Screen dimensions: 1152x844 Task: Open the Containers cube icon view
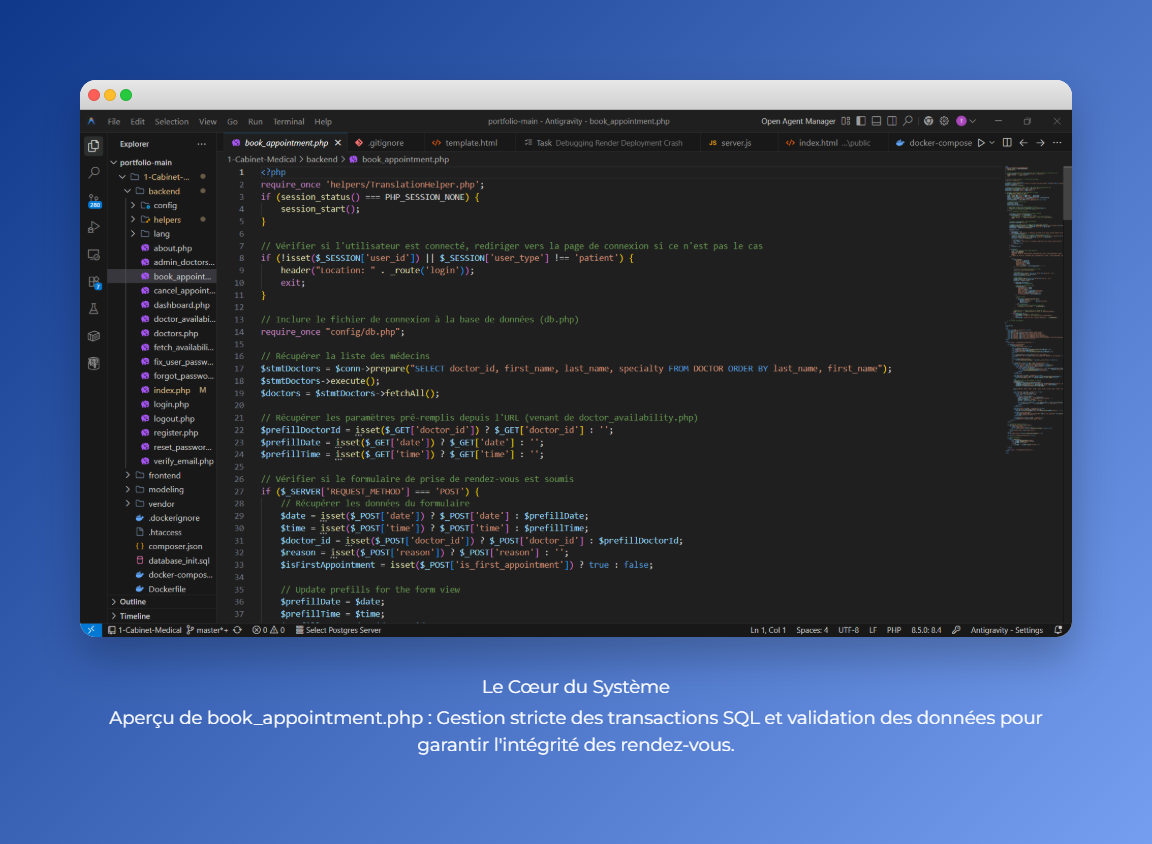[x=93, y=336]
